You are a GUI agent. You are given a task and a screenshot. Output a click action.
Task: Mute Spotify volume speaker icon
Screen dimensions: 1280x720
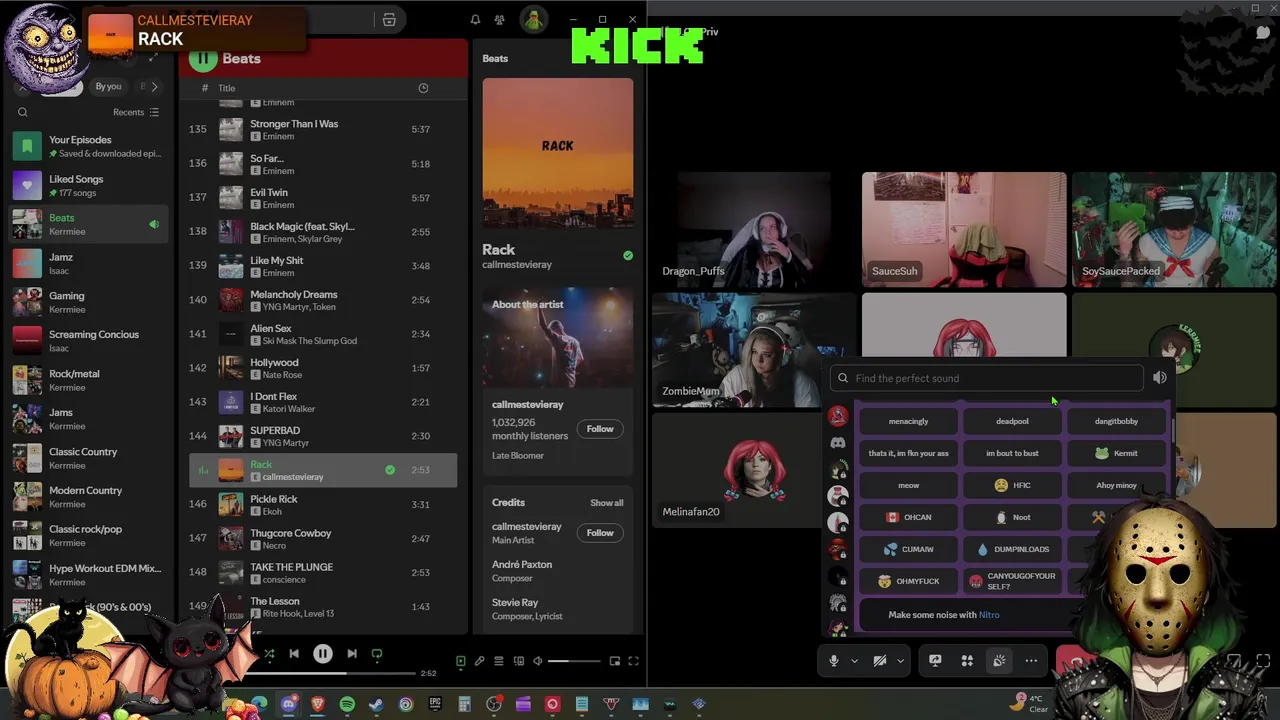tap(538, 661)
